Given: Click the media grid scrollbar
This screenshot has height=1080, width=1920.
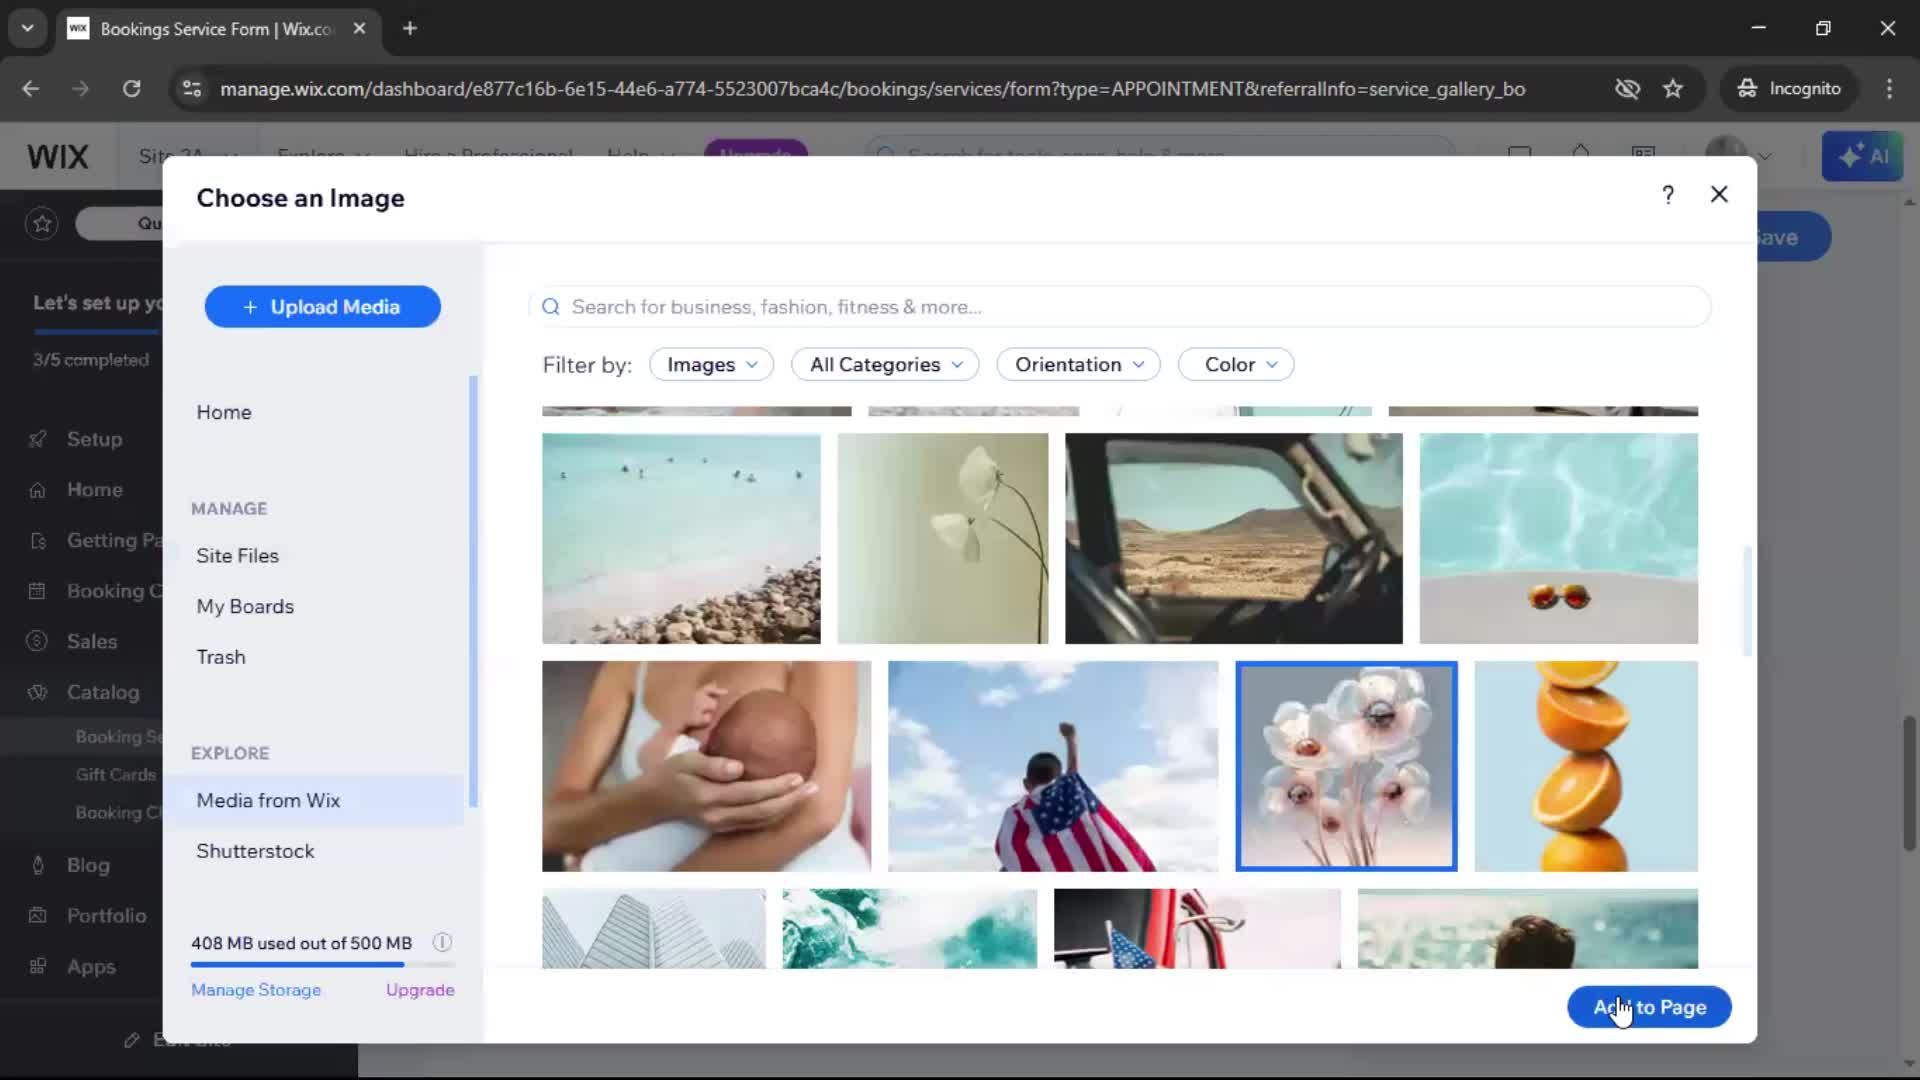Looking at the screenshot, I should [1747, 600].
